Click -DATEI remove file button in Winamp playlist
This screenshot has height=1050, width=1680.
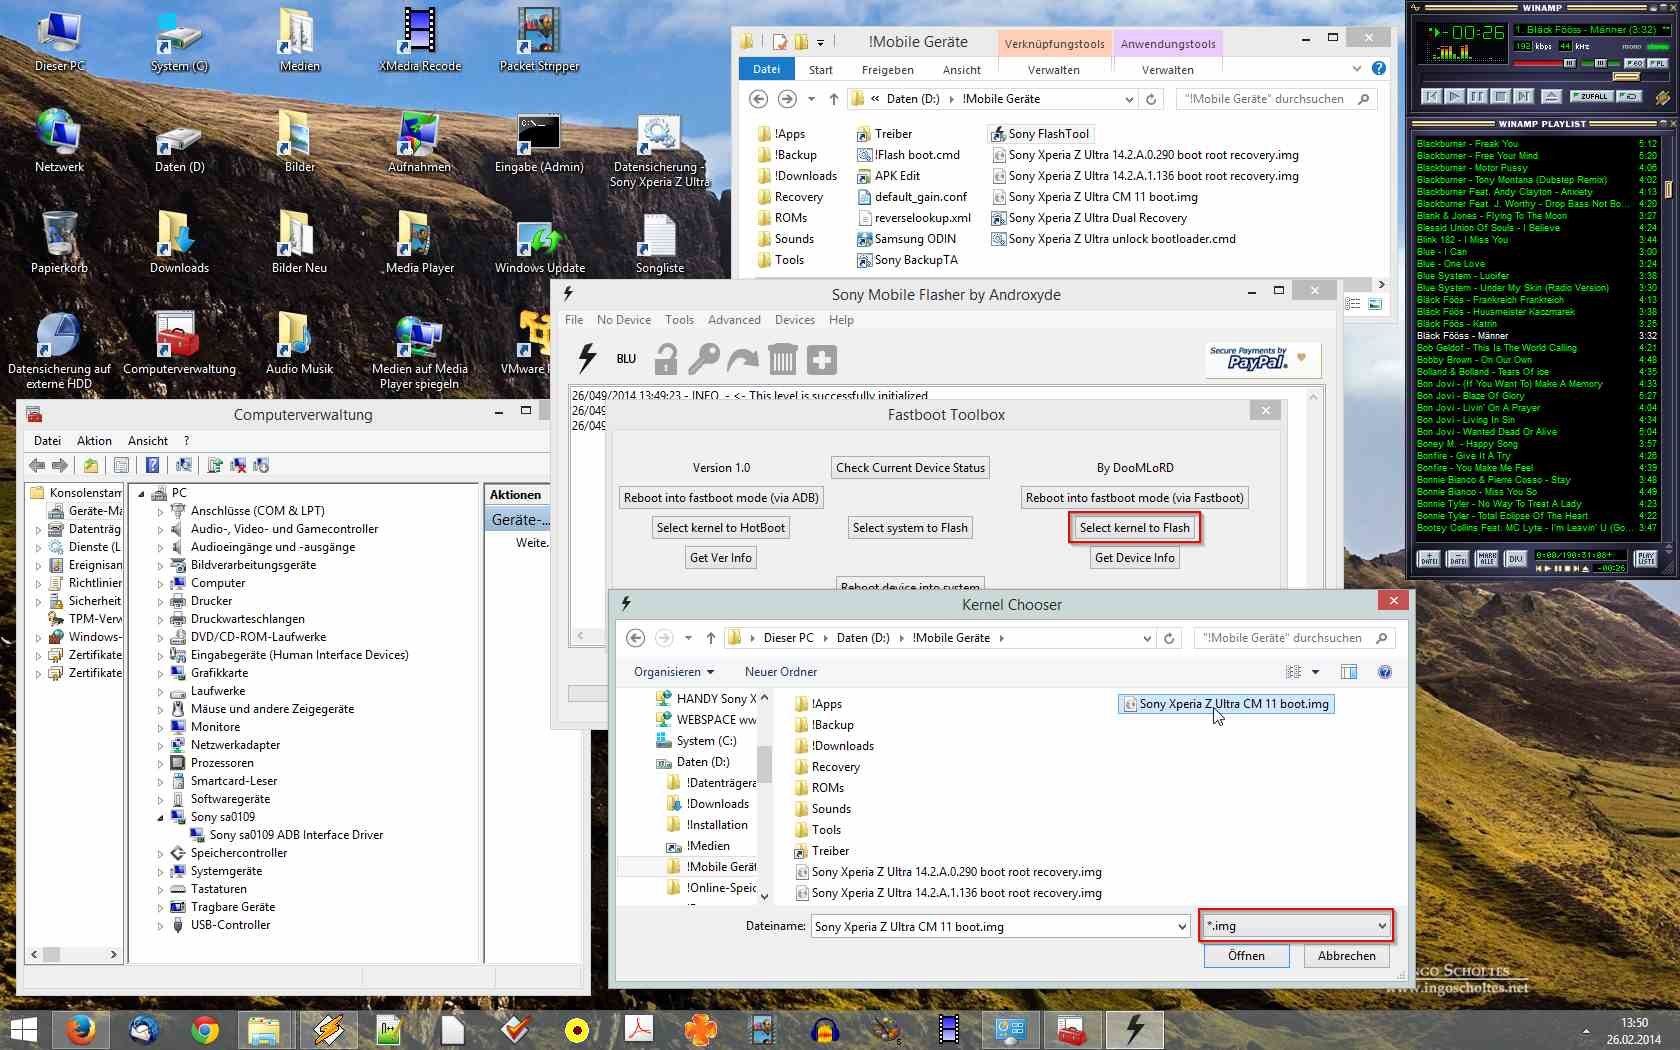[1458, 559]
